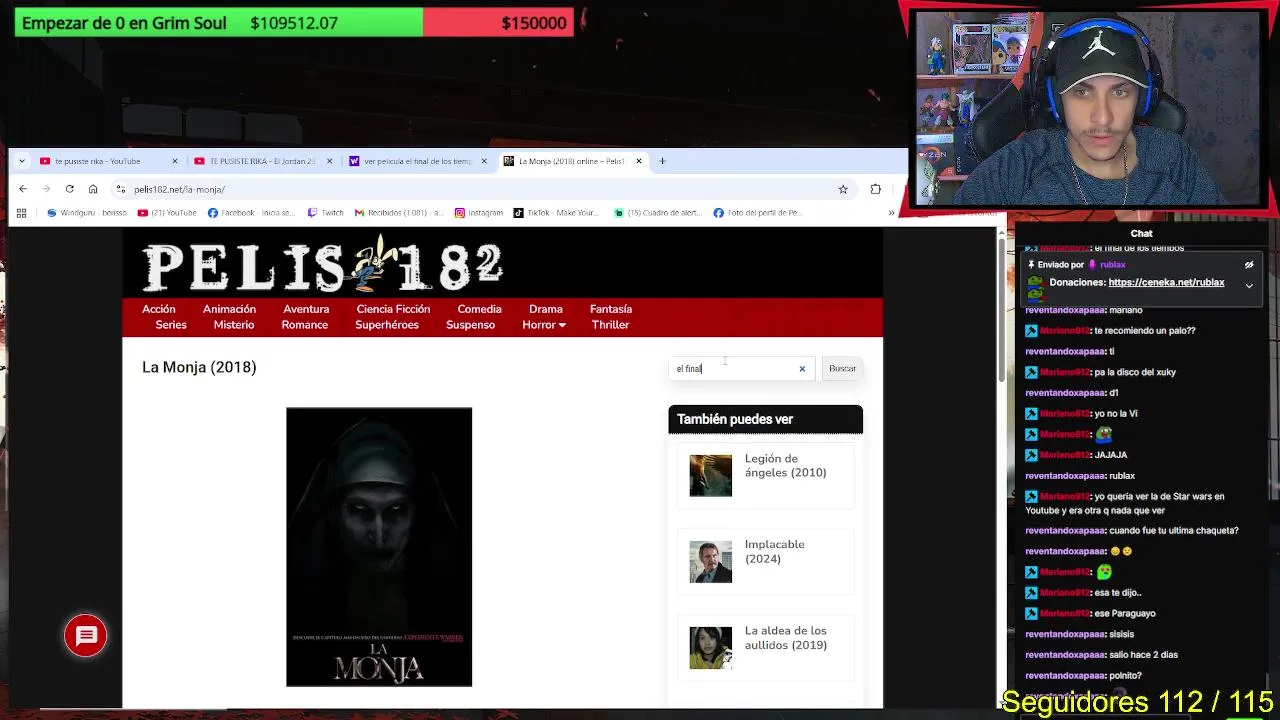Open the ceneka.net/rublax donation link
This screenshot has width=1280, height=720.
pos(1166,283)
